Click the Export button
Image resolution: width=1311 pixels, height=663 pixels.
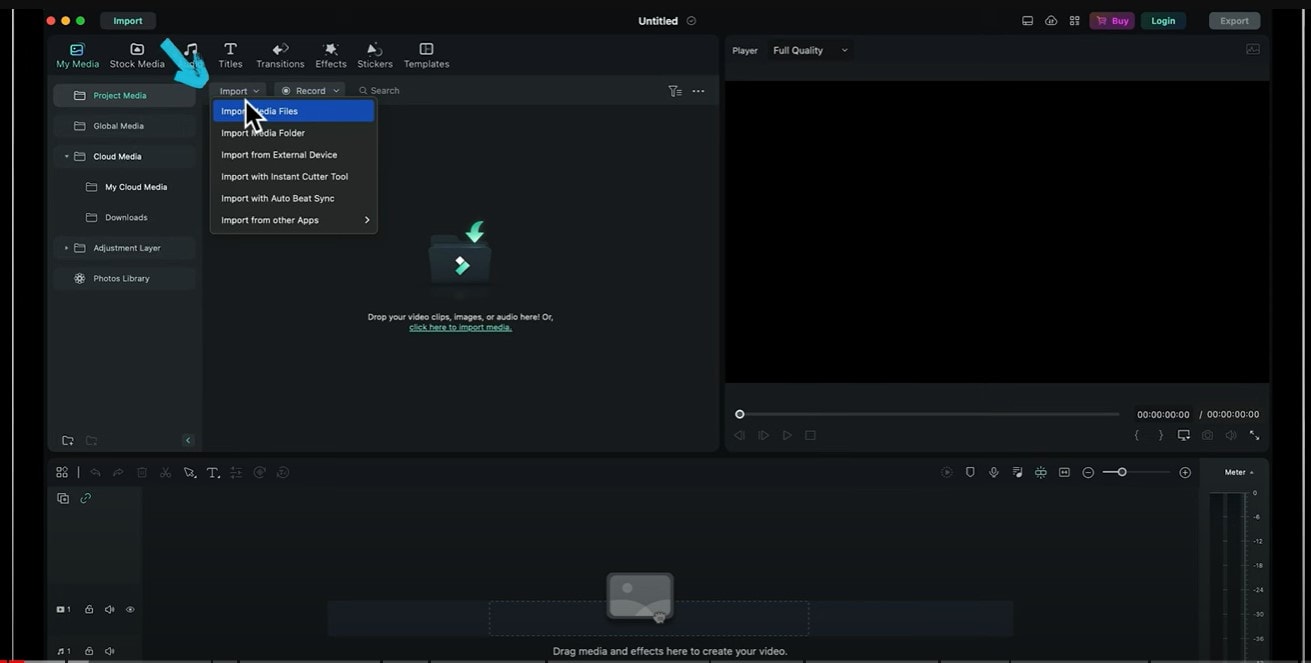click(x=1233, y=20)
